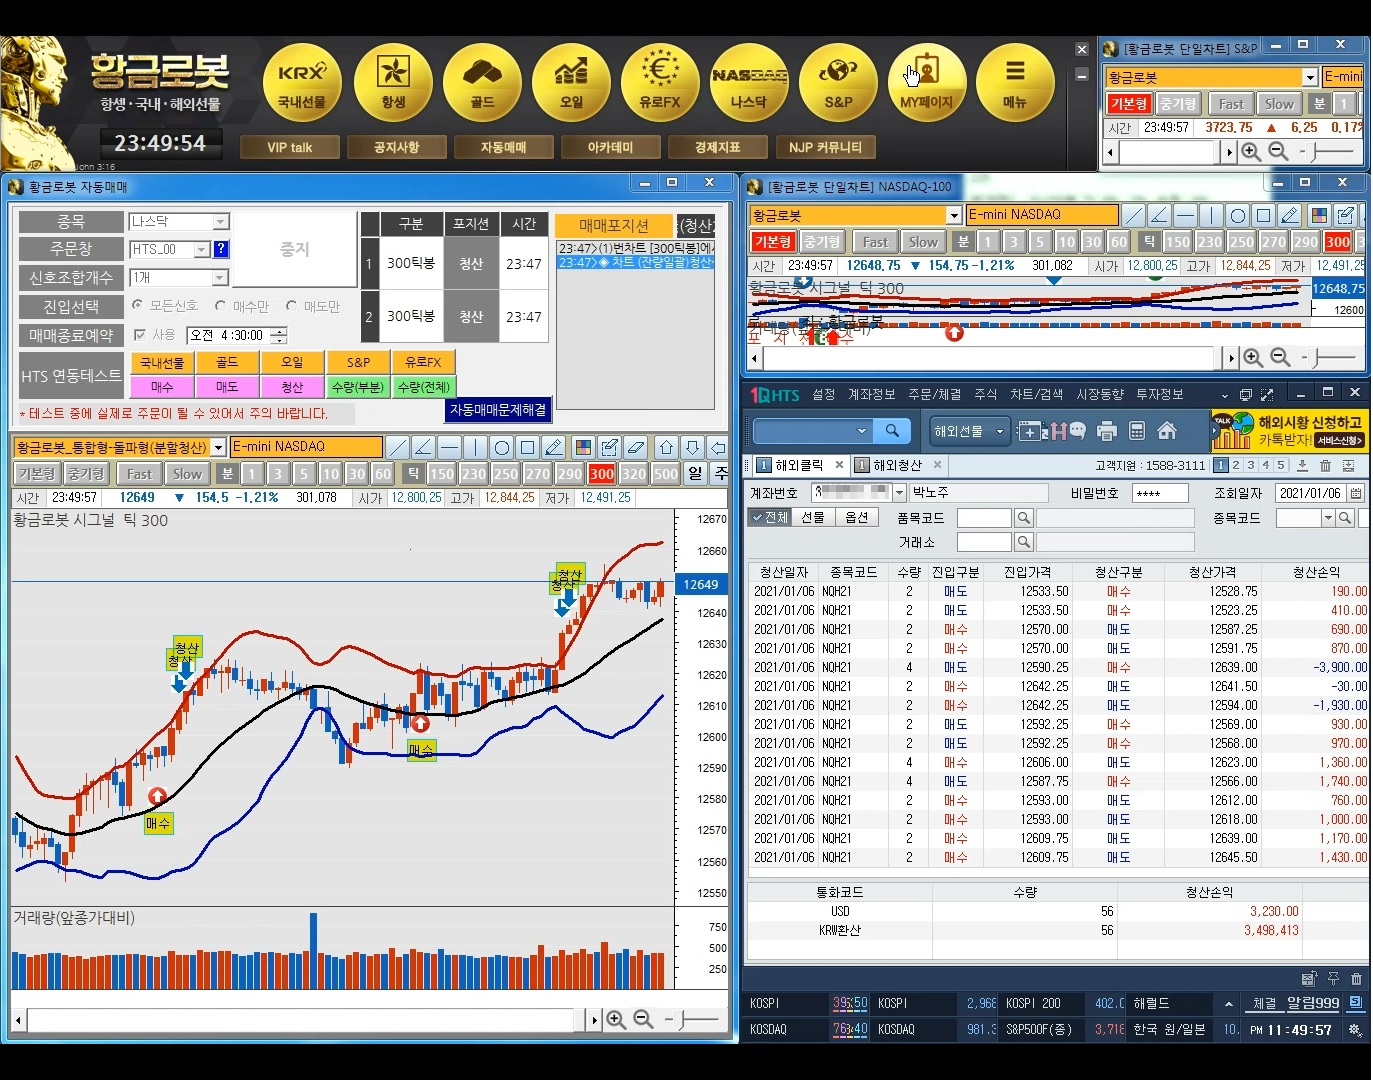Open the 나스닥 gold button

pos(749,83)
